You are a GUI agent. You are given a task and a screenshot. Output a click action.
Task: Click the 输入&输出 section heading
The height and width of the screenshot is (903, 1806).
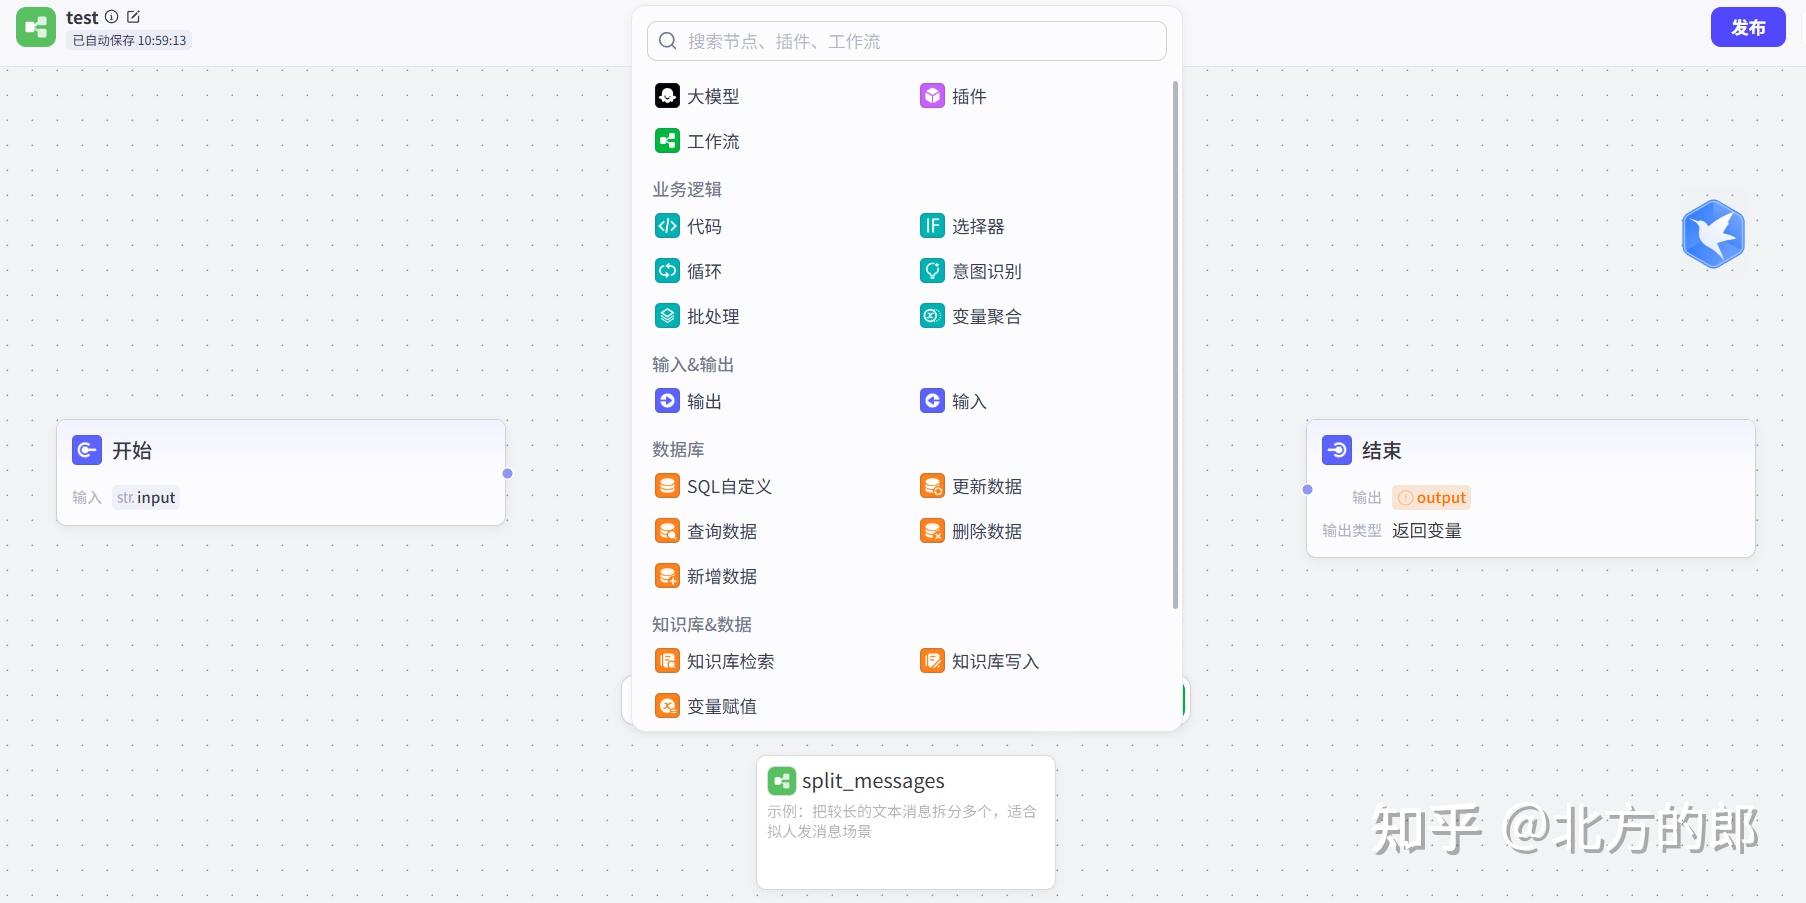(693, 364)
